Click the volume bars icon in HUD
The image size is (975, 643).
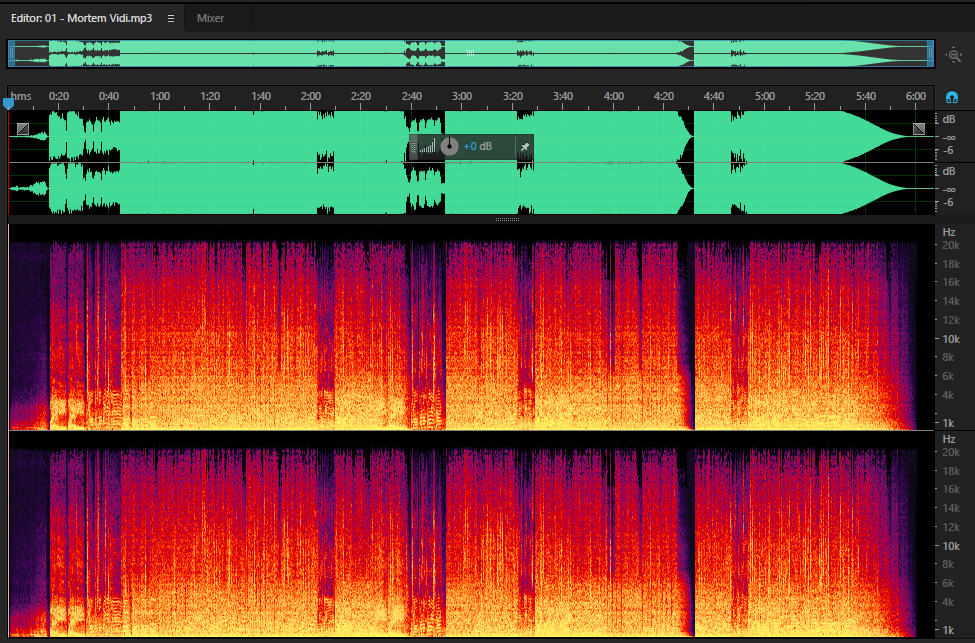point(428,147)
